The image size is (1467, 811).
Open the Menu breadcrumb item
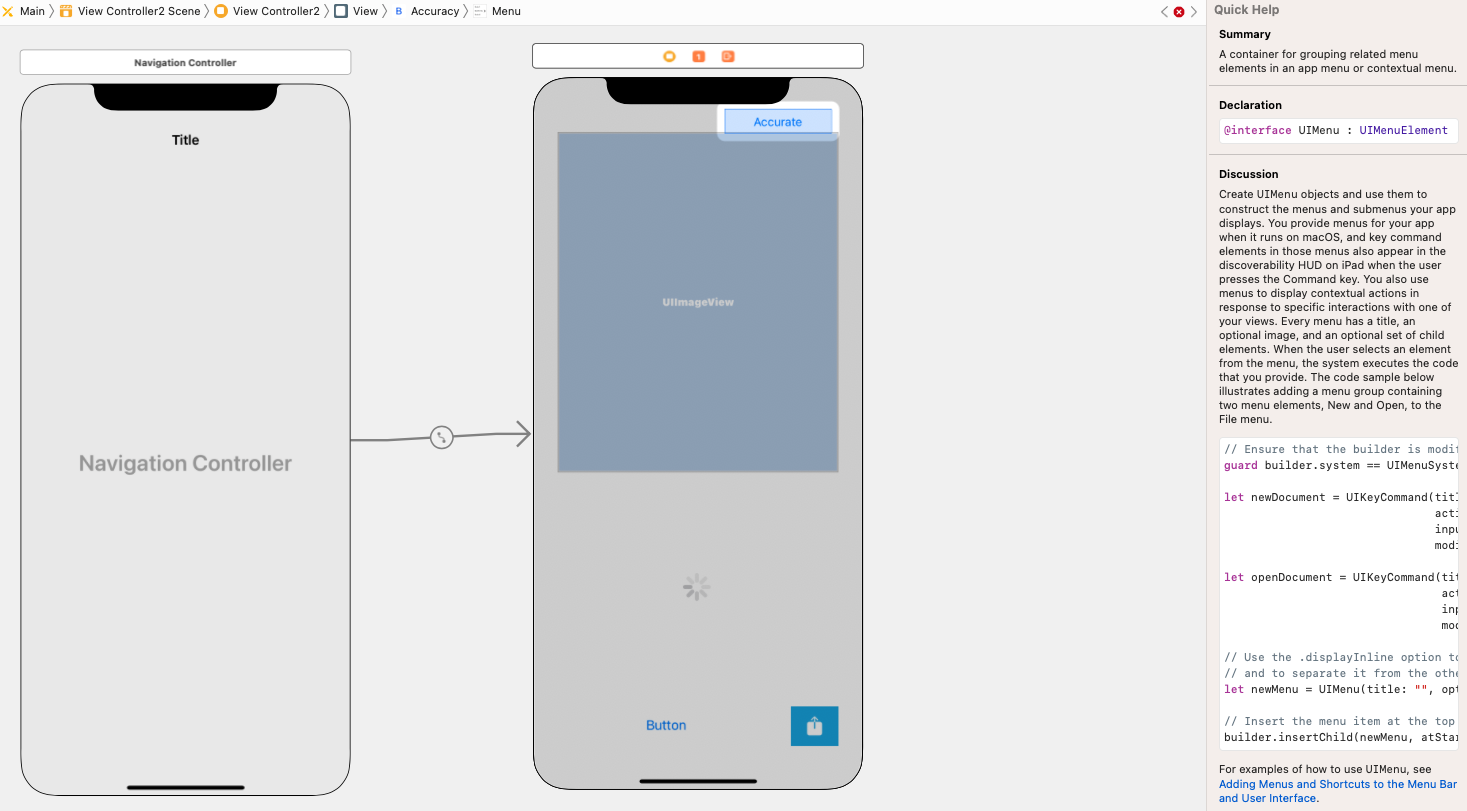506,11
